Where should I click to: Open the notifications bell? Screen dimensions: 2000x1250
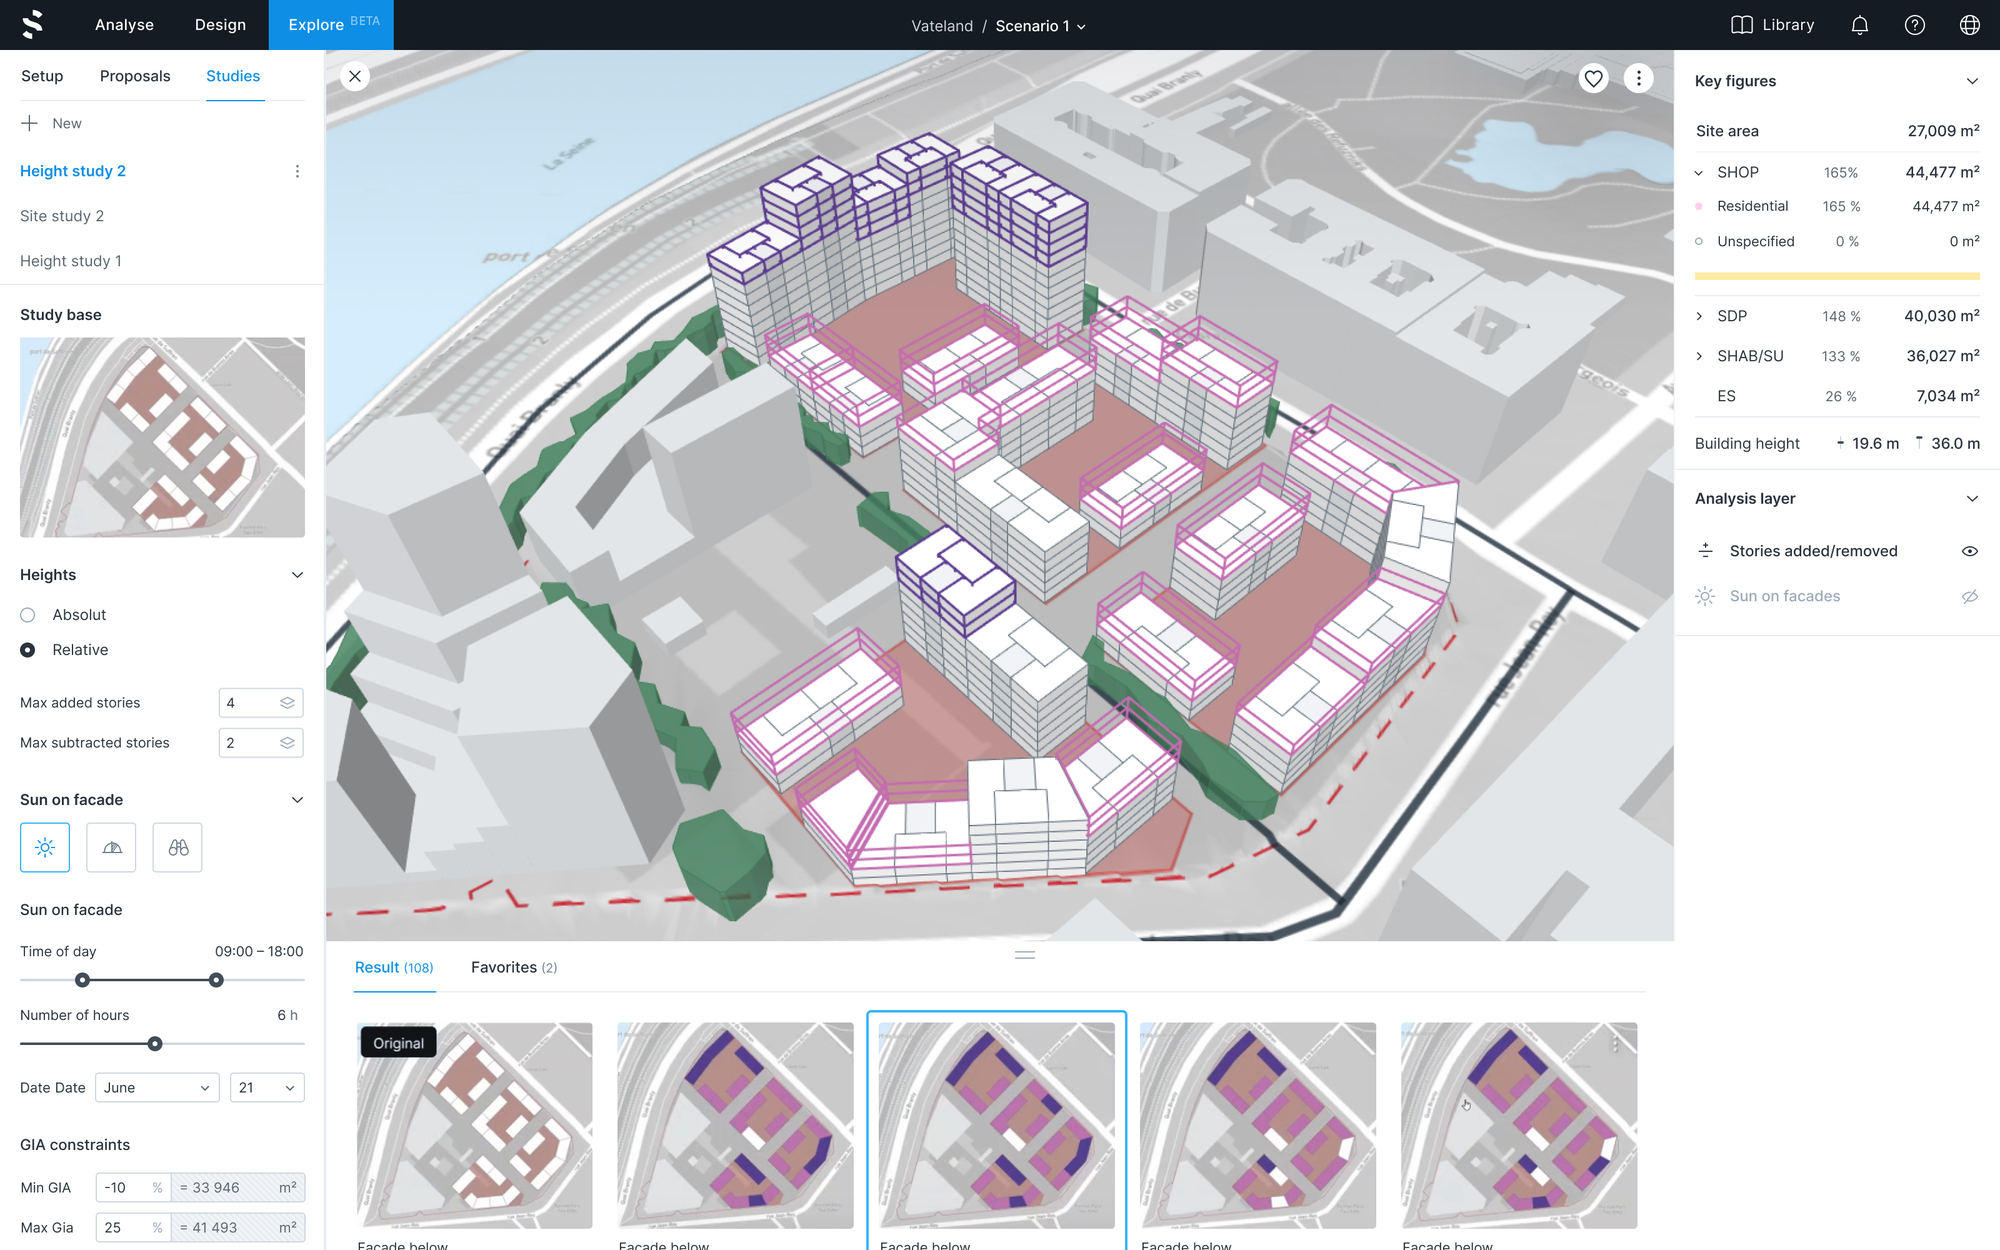pos(1860,25)
